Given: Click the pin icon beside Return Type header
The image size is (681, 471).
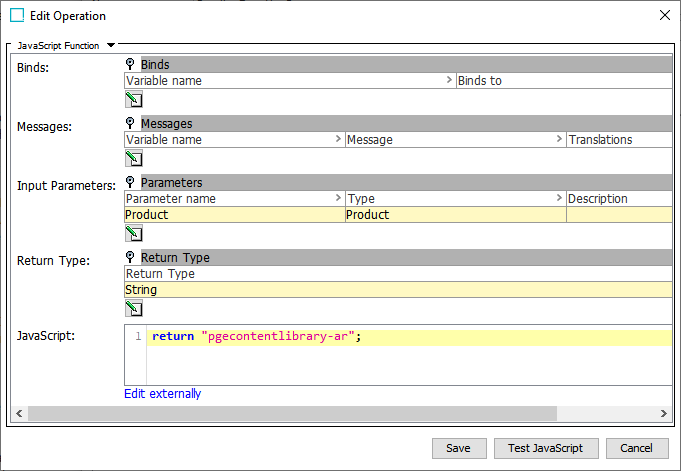Looking at the screenshot, I should tap(130, 257).
